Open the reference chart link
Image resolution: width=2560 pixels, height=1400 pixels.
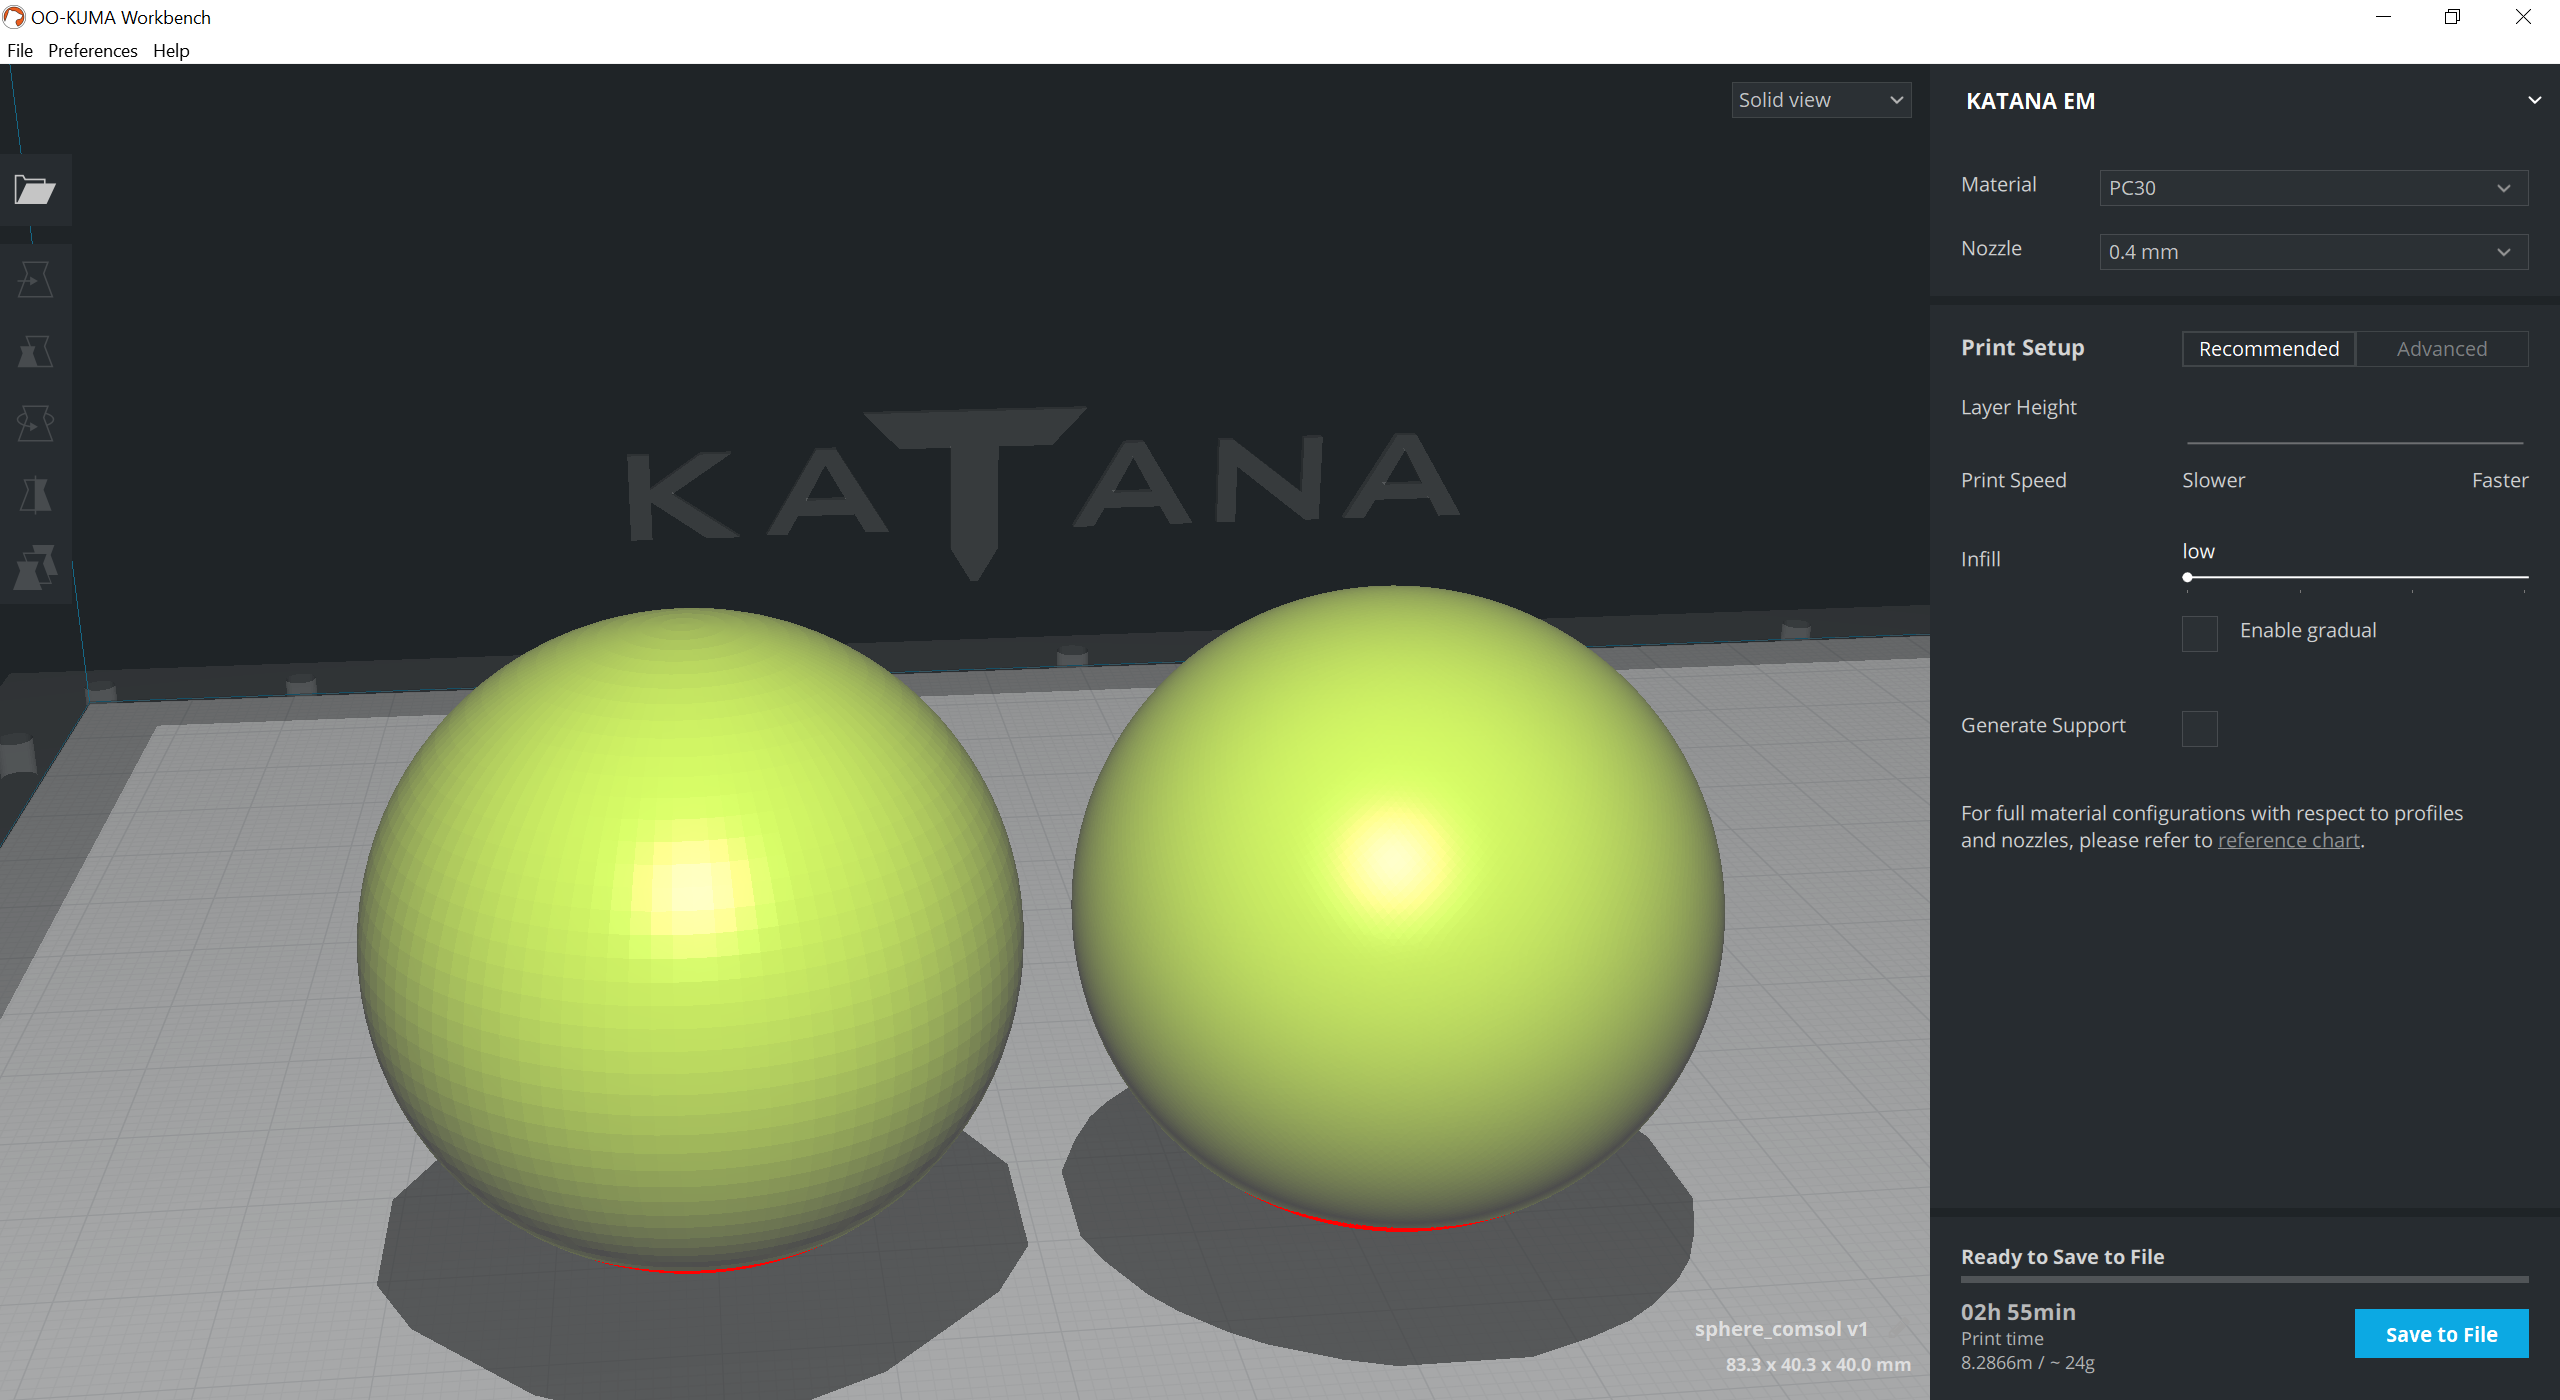pyautogui.click(x=2288, y=840)
